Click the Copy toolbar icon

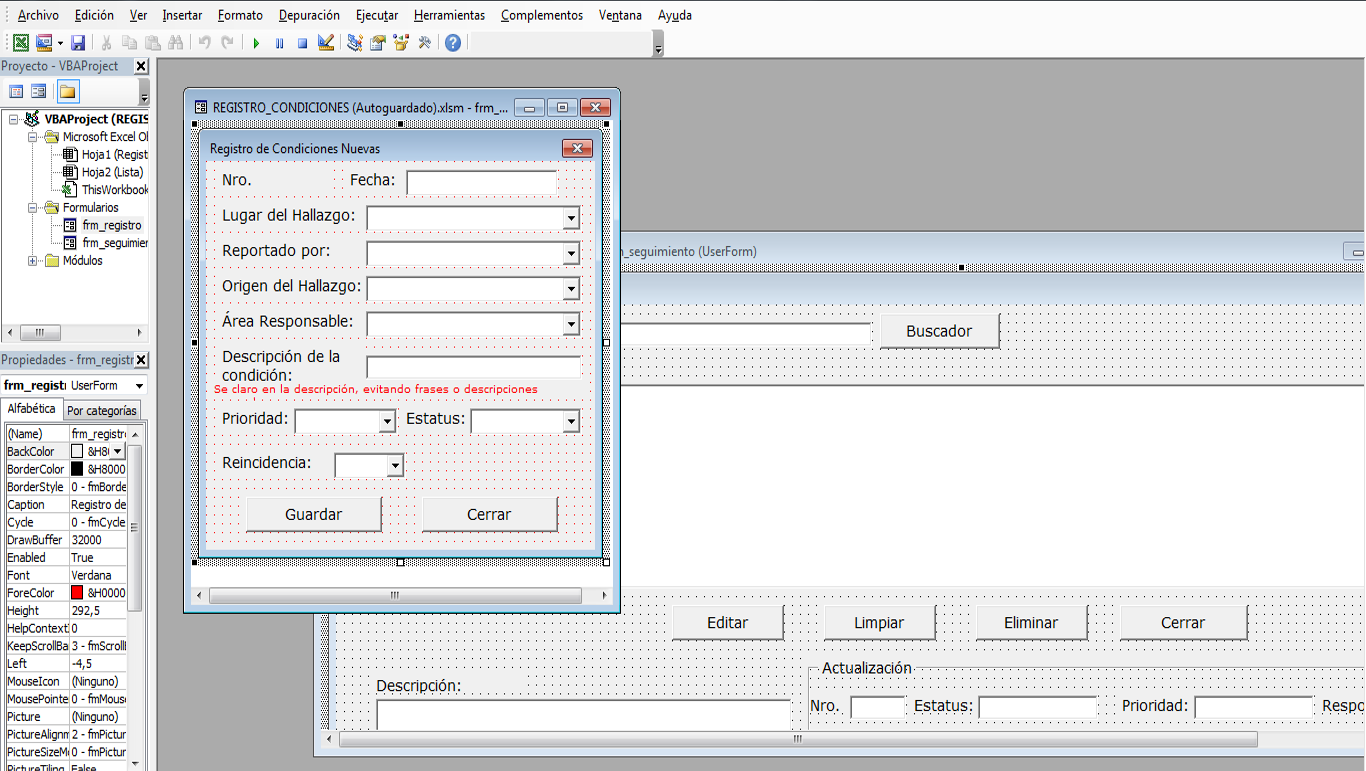point(129,43)
